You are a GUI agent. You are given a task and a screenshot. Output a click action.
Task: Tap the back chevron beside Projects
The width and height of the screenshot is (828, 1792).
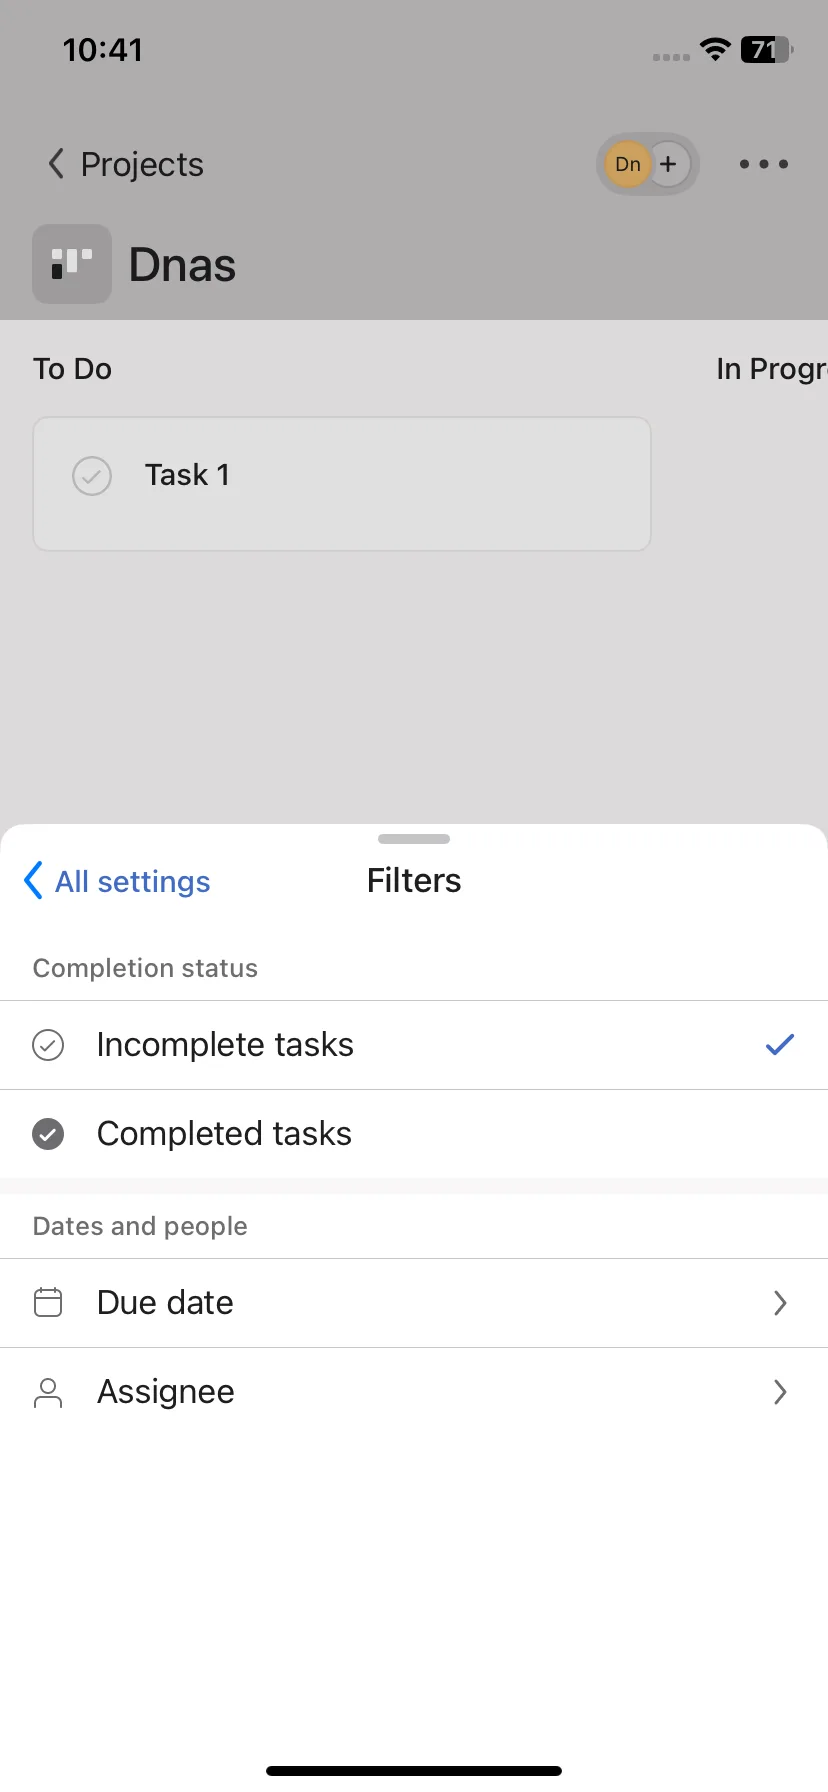tap(56, 163)
